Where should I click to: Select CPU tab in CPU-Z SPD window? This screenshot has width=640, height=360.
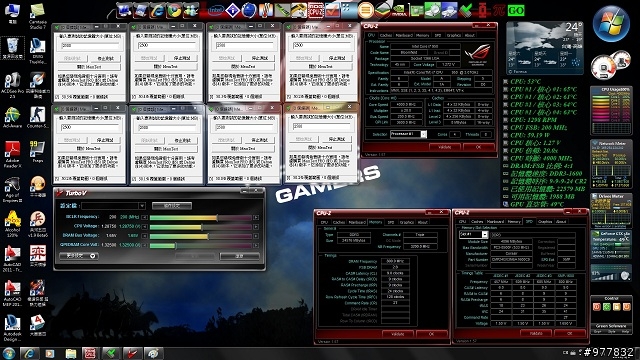point(462,222)
